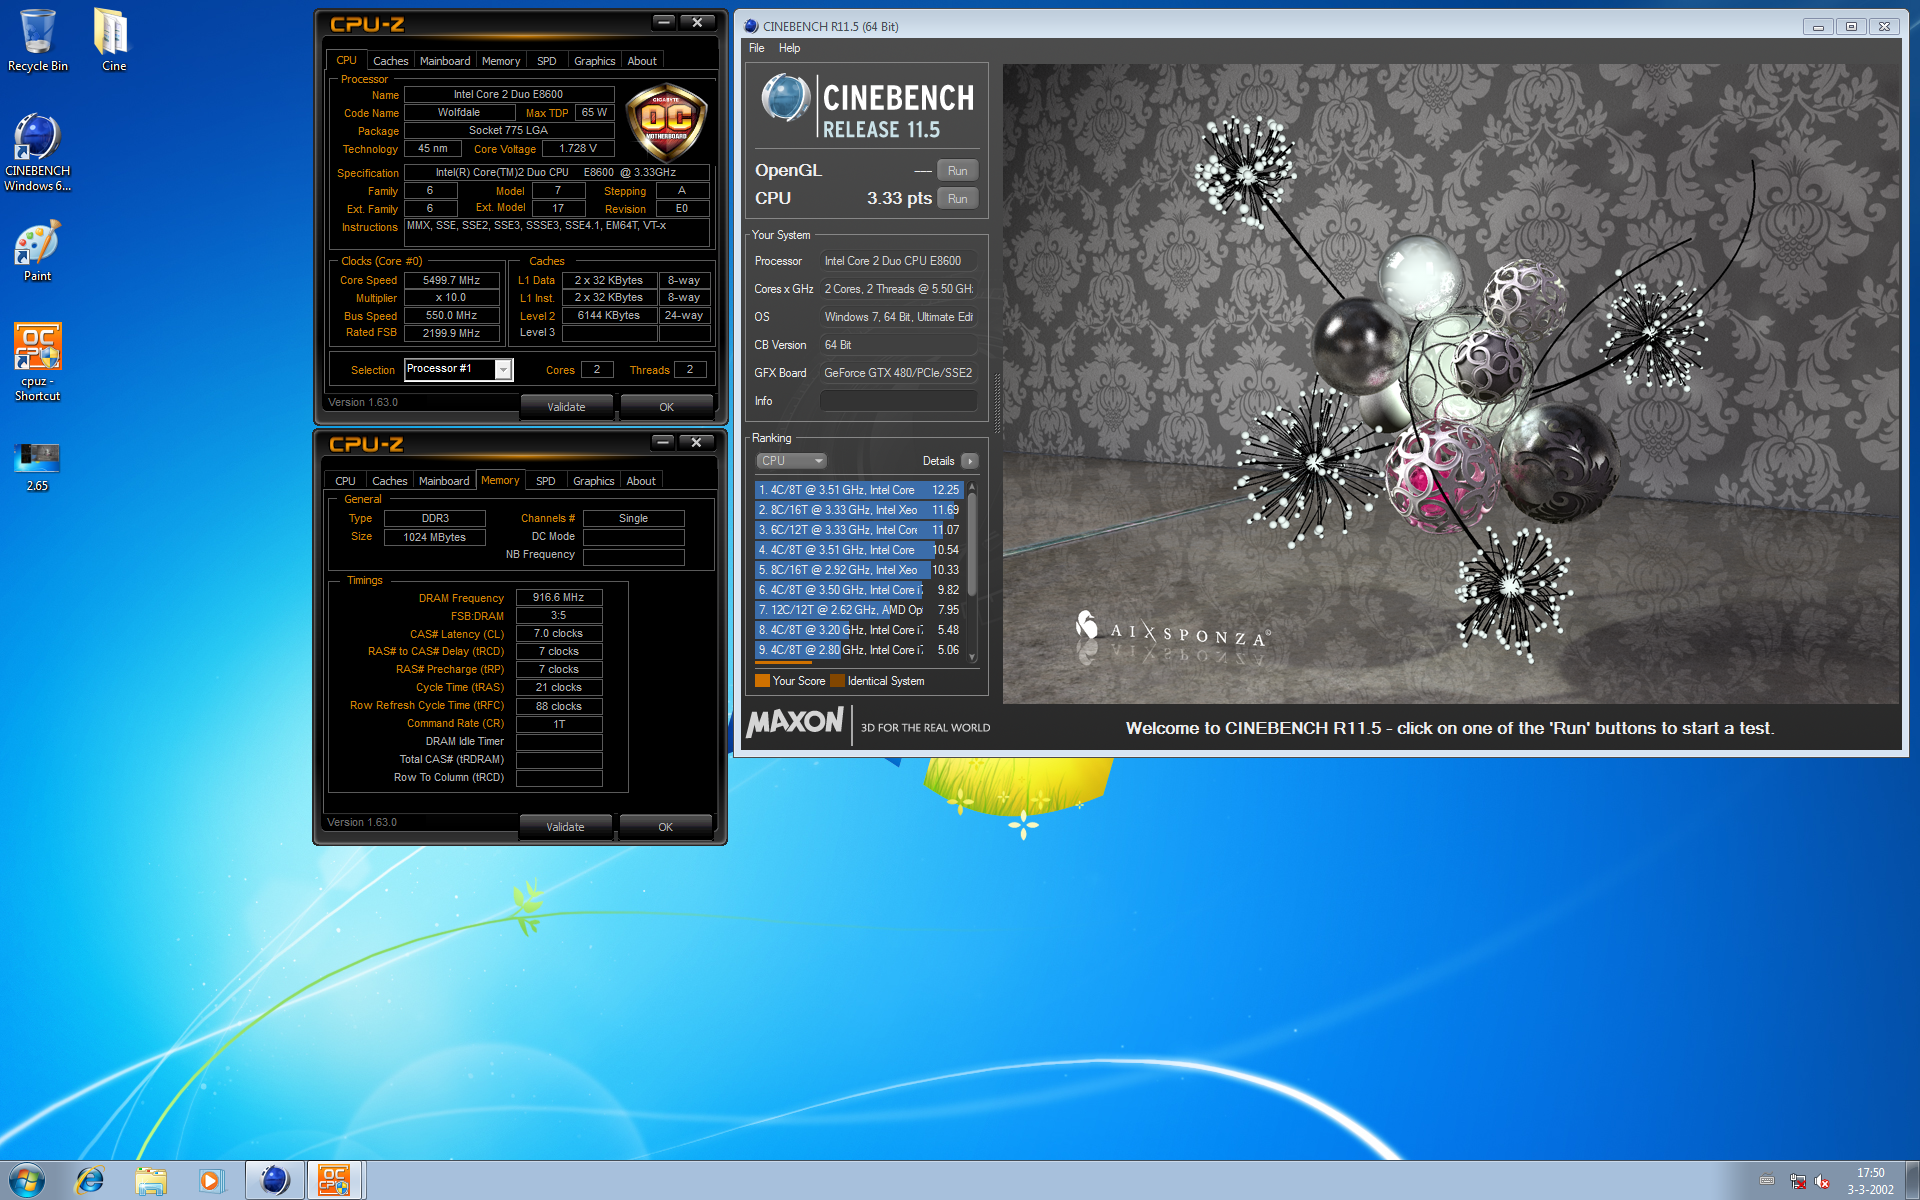Open the Caches tab in upper CPU-Z
The width and height of the screenshot is (1920, 1200).
click(390, 61)
